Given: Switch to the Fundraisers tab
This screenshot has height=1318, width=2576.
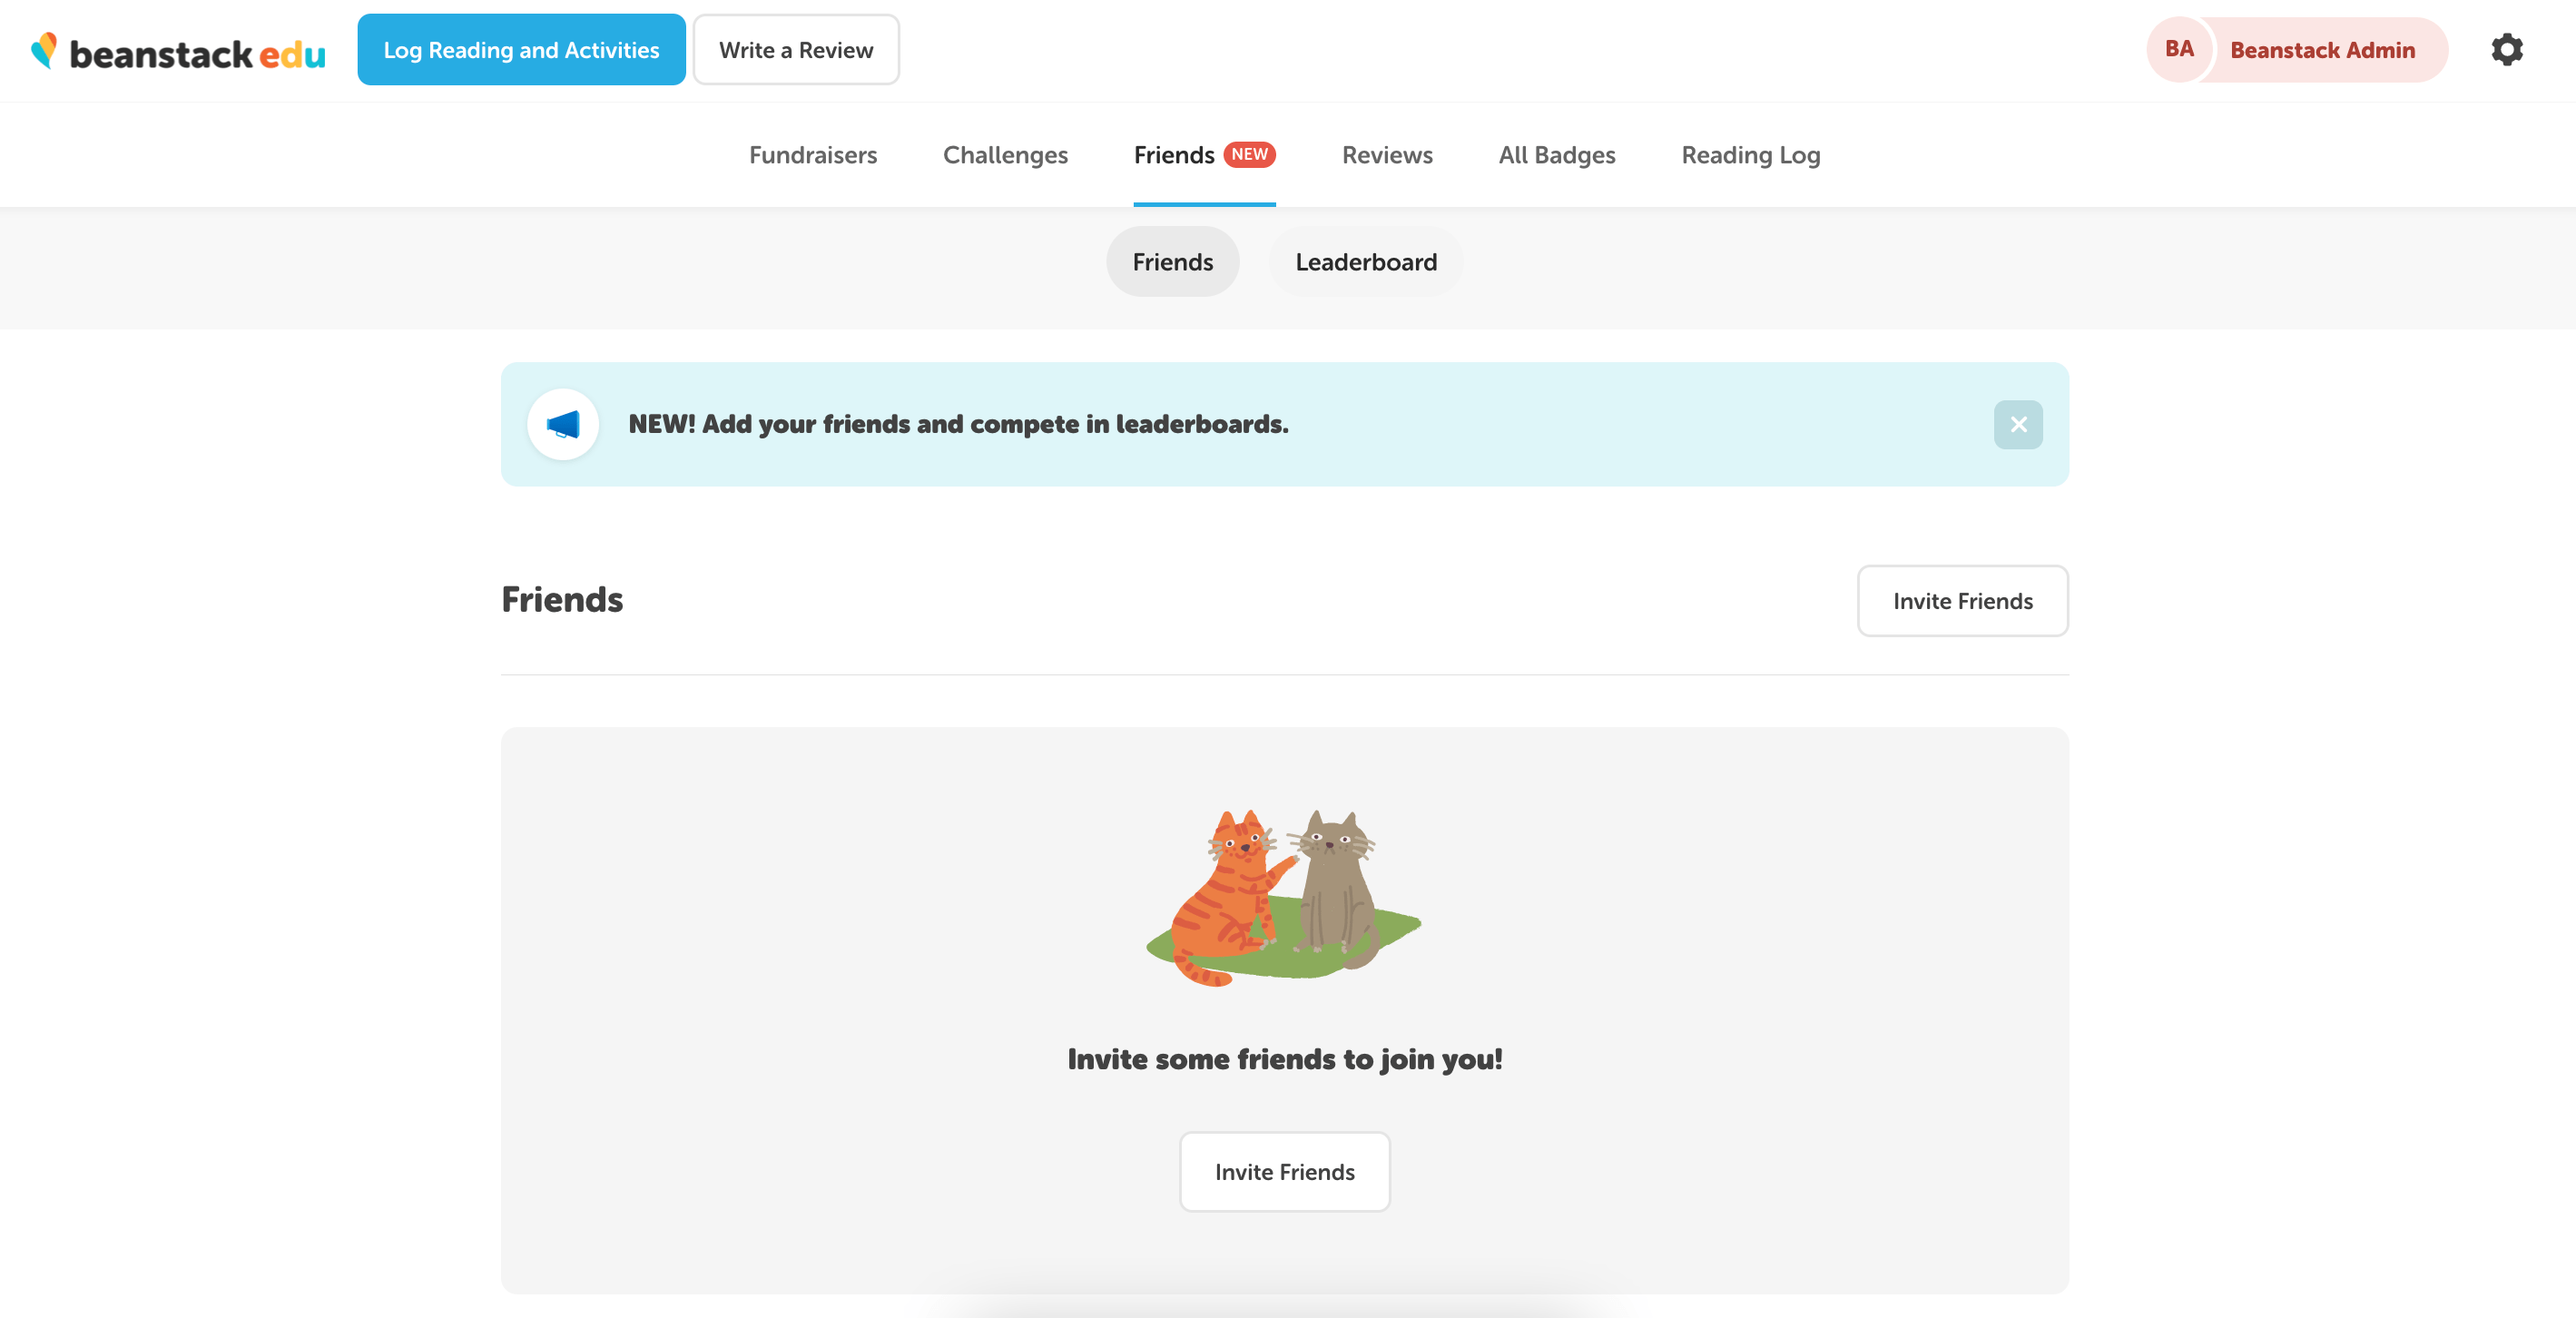Looking at the screenshot, I should tap(813, 155).
